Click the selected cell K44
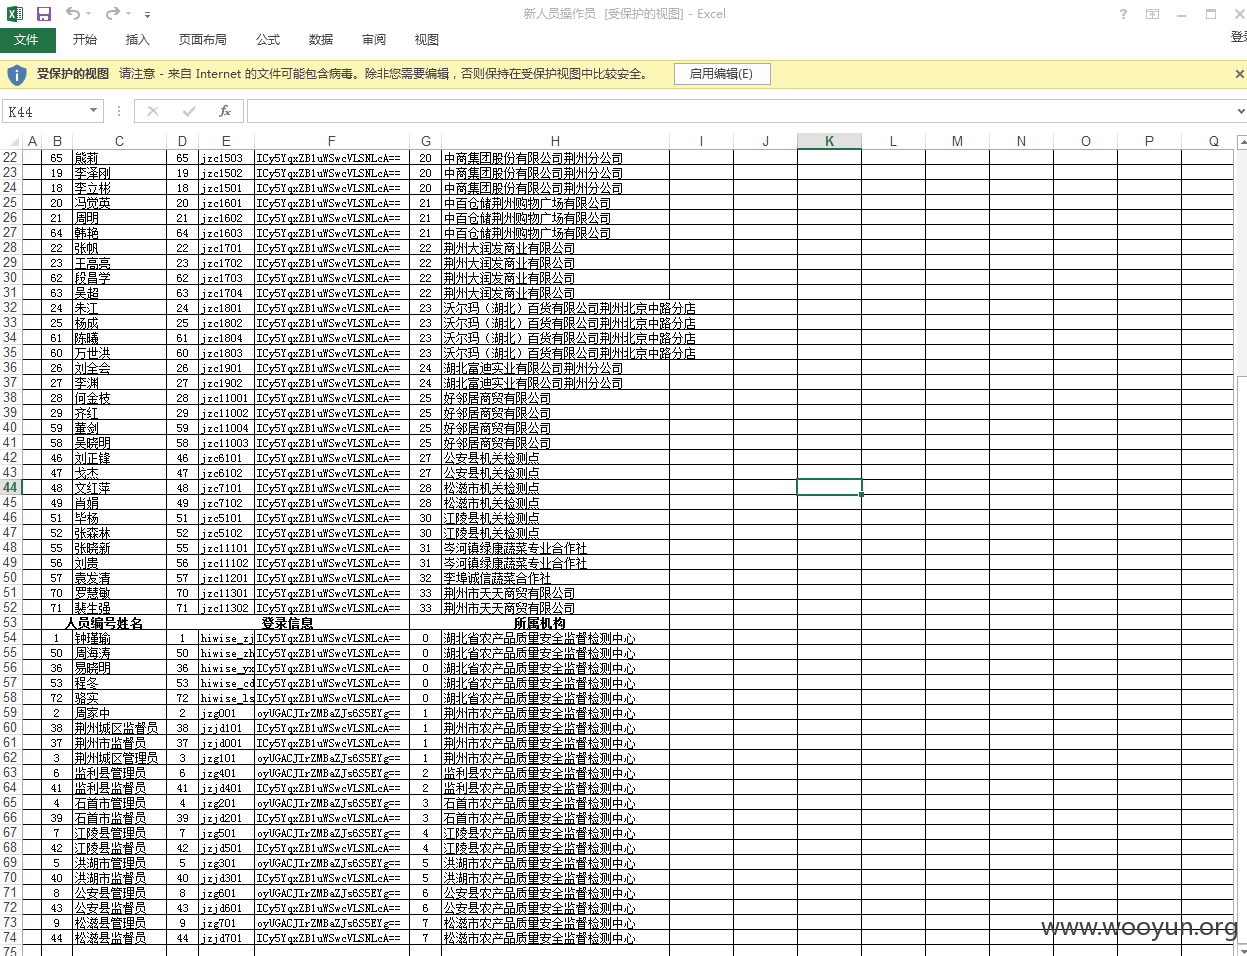This screenshot has width=1247, height=956. [x=829, y=488]
